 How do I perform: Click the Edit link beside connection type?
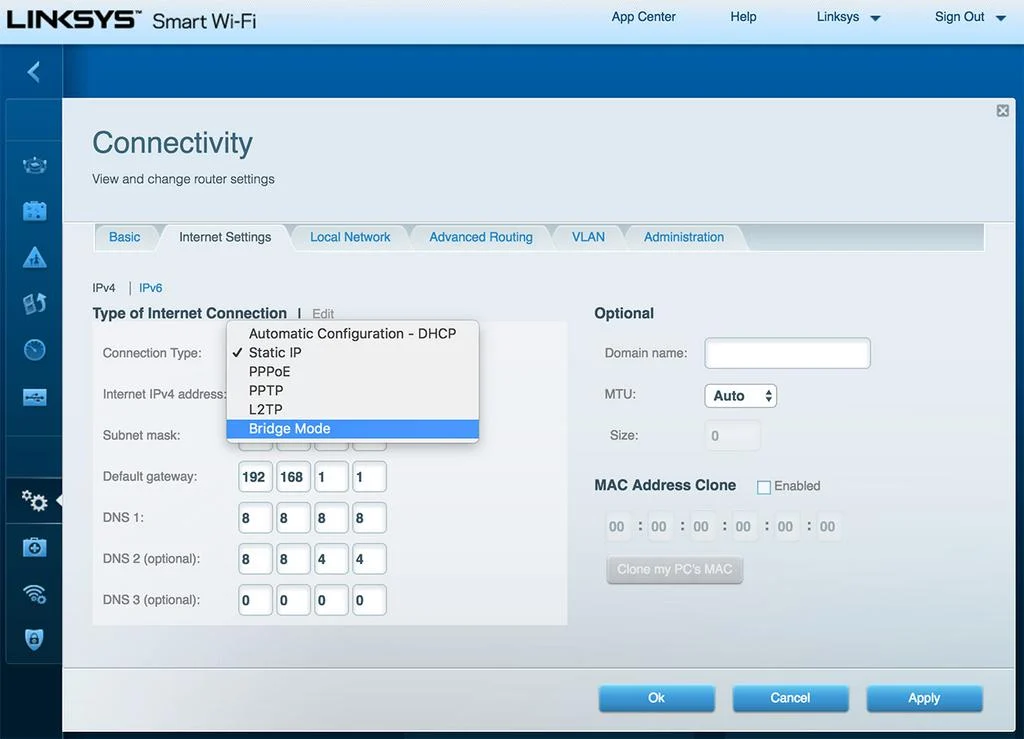(x=323, y=314)
